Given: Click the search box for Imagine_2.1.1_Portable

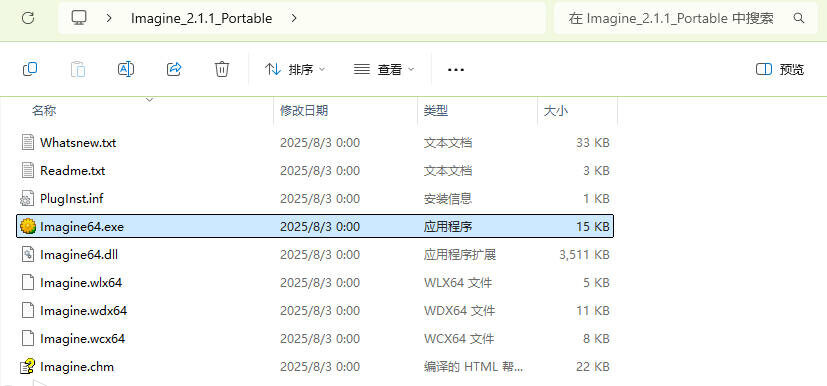Looking at the screenshot, I should [686, 18].
